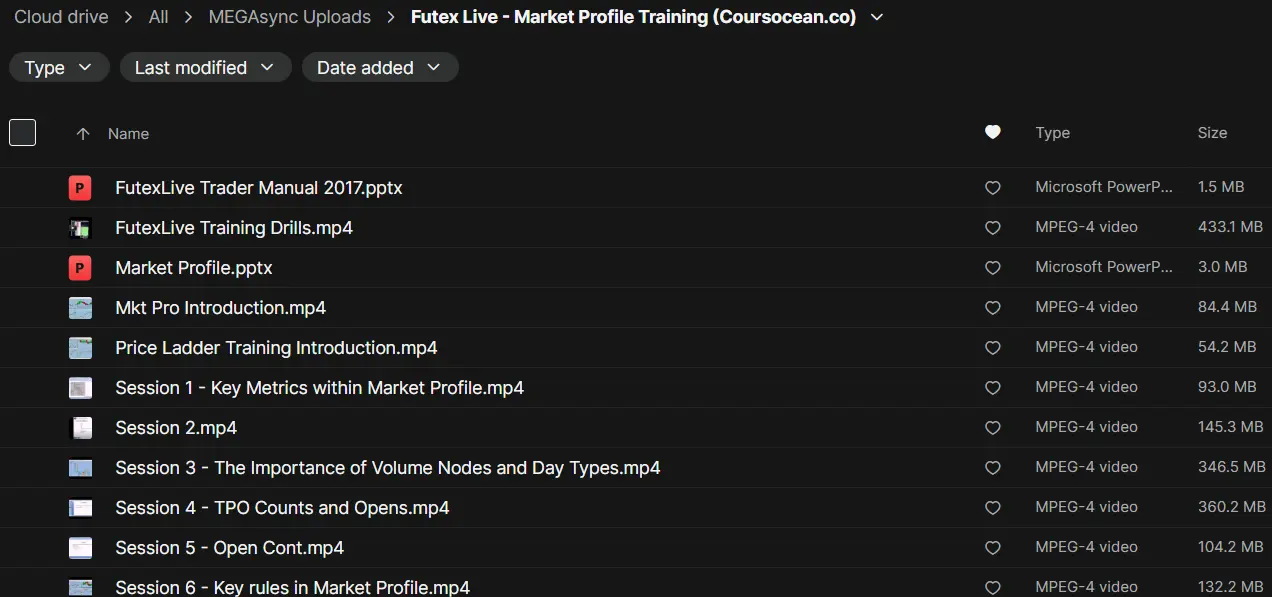The image size is (1272, 597).
Task: Select Mkt Pro Introduction.mp4 file name
Action: coord(221,308)
